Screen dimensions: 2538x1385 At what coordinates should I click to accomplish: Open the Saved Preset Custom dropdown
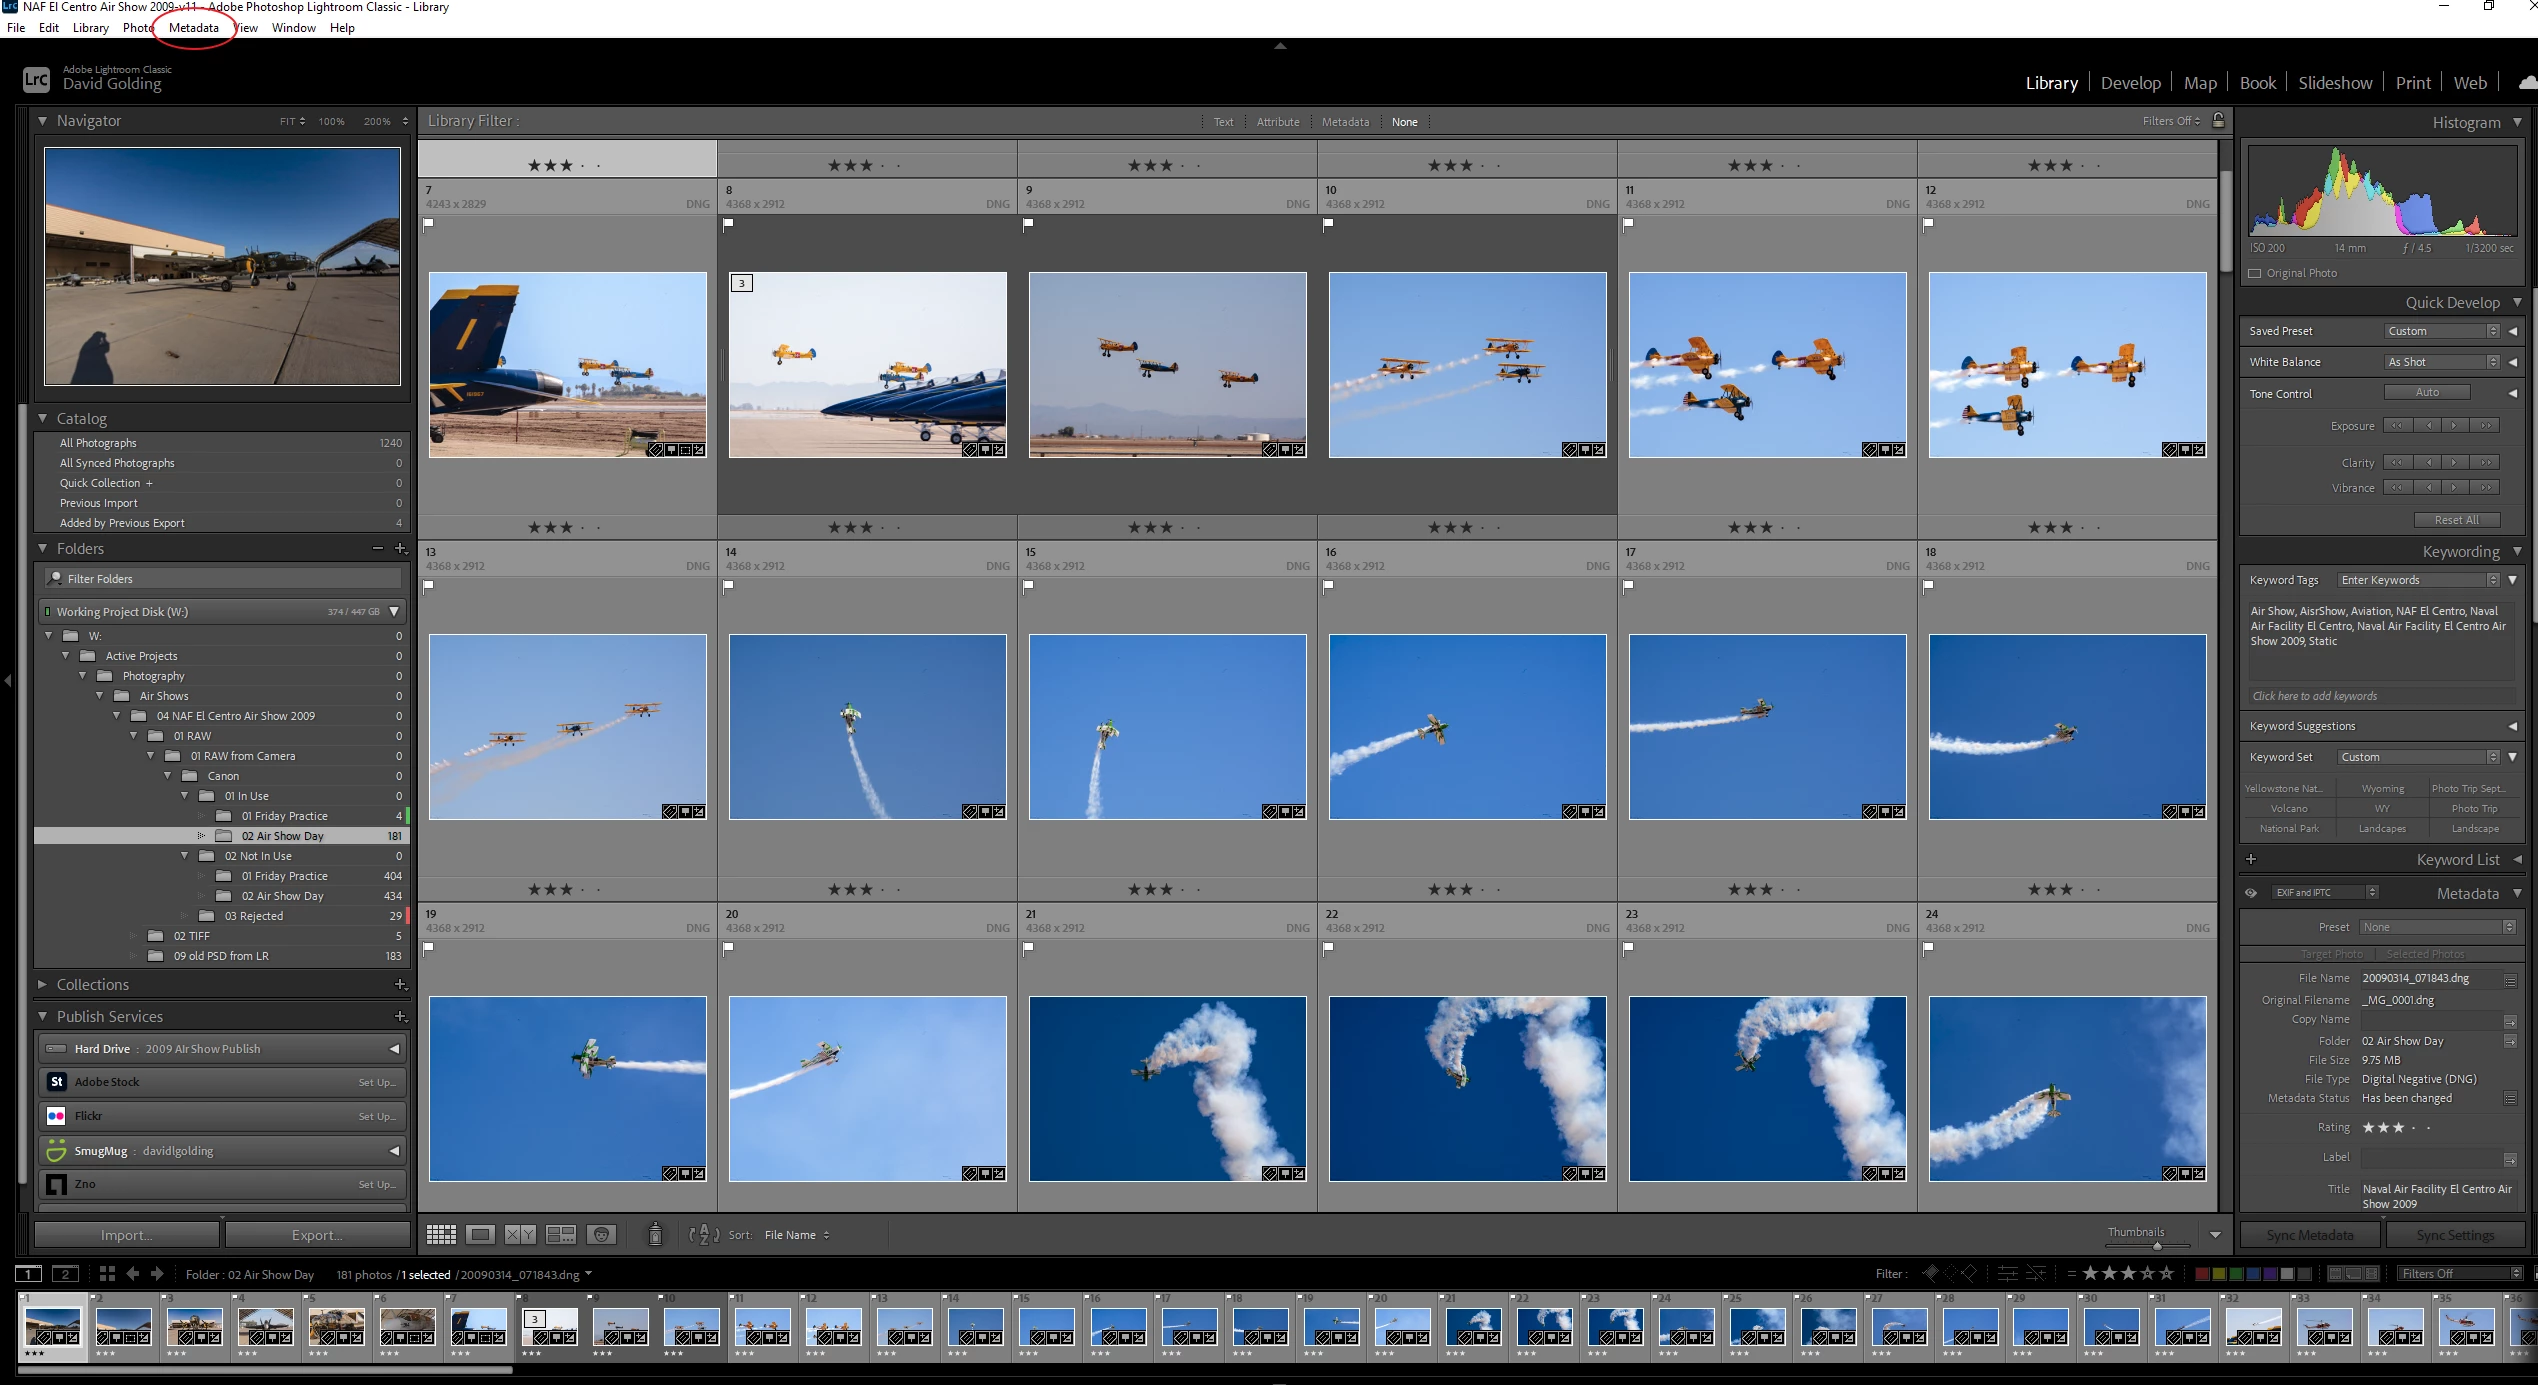click(2442, 331)
